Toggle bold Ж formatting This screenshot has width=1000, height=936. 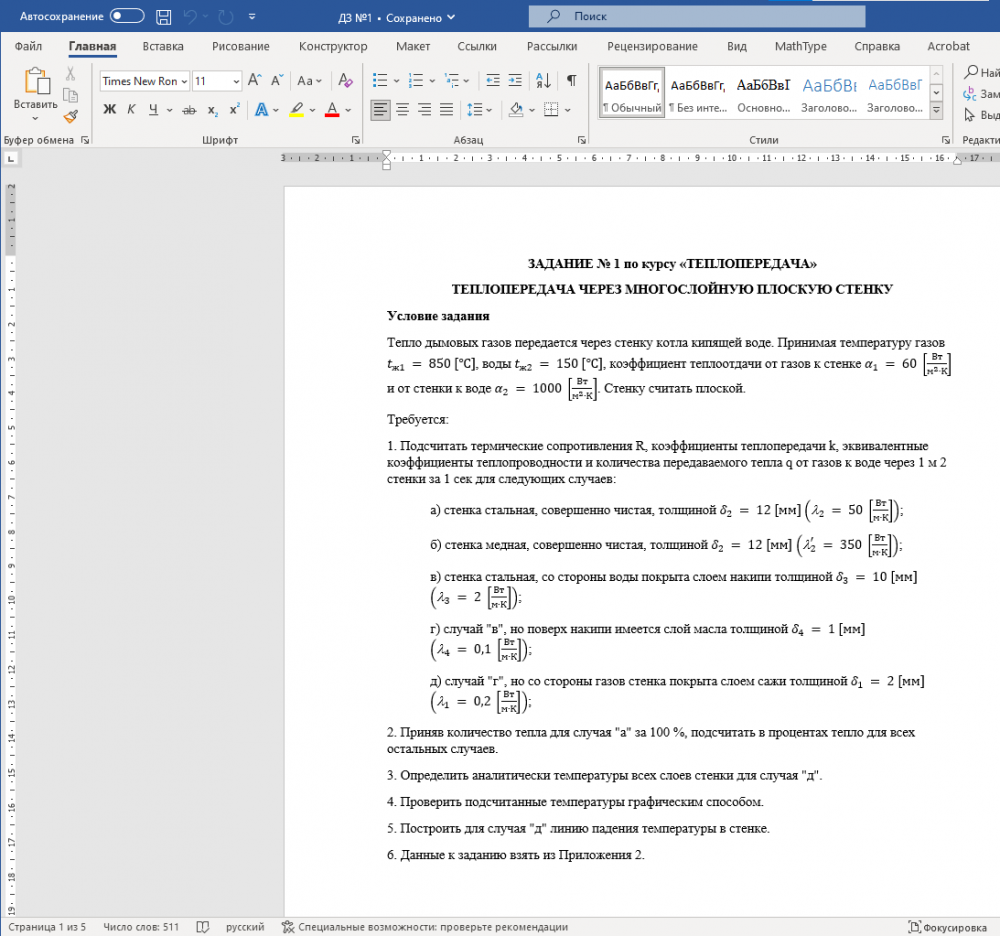click(110, 110)
